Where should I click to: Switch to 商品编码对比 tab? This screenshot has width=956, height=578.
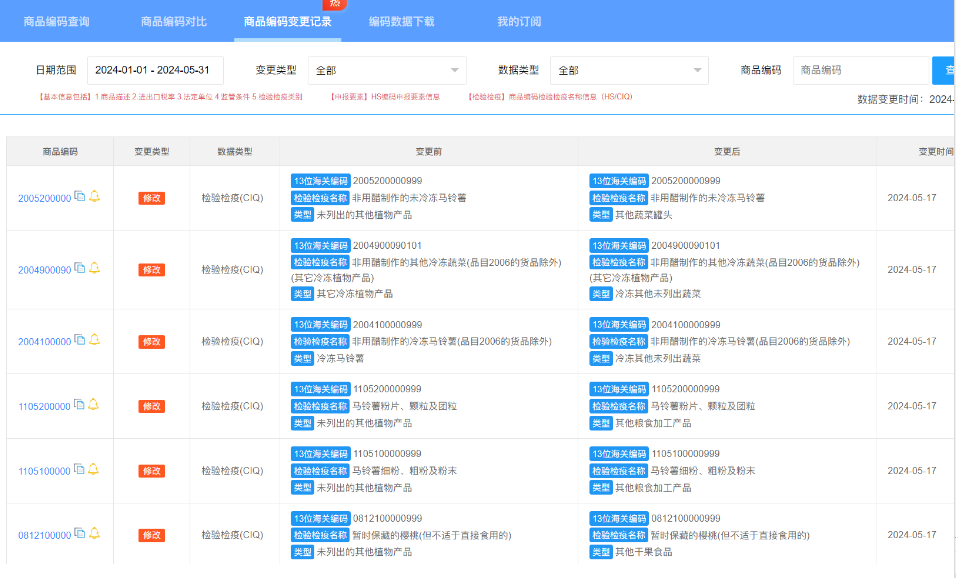click(x=174, y=21)
